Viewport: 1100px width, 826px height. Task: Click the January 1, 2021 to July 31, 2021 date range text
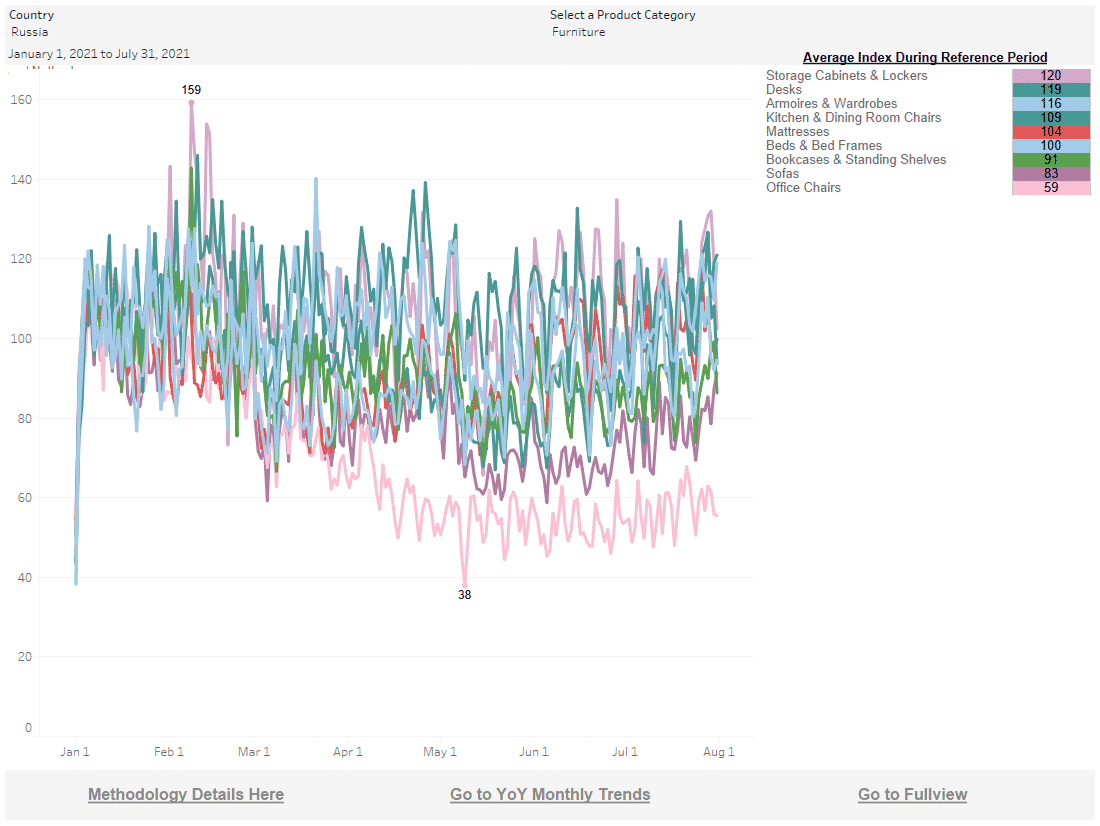99,54
